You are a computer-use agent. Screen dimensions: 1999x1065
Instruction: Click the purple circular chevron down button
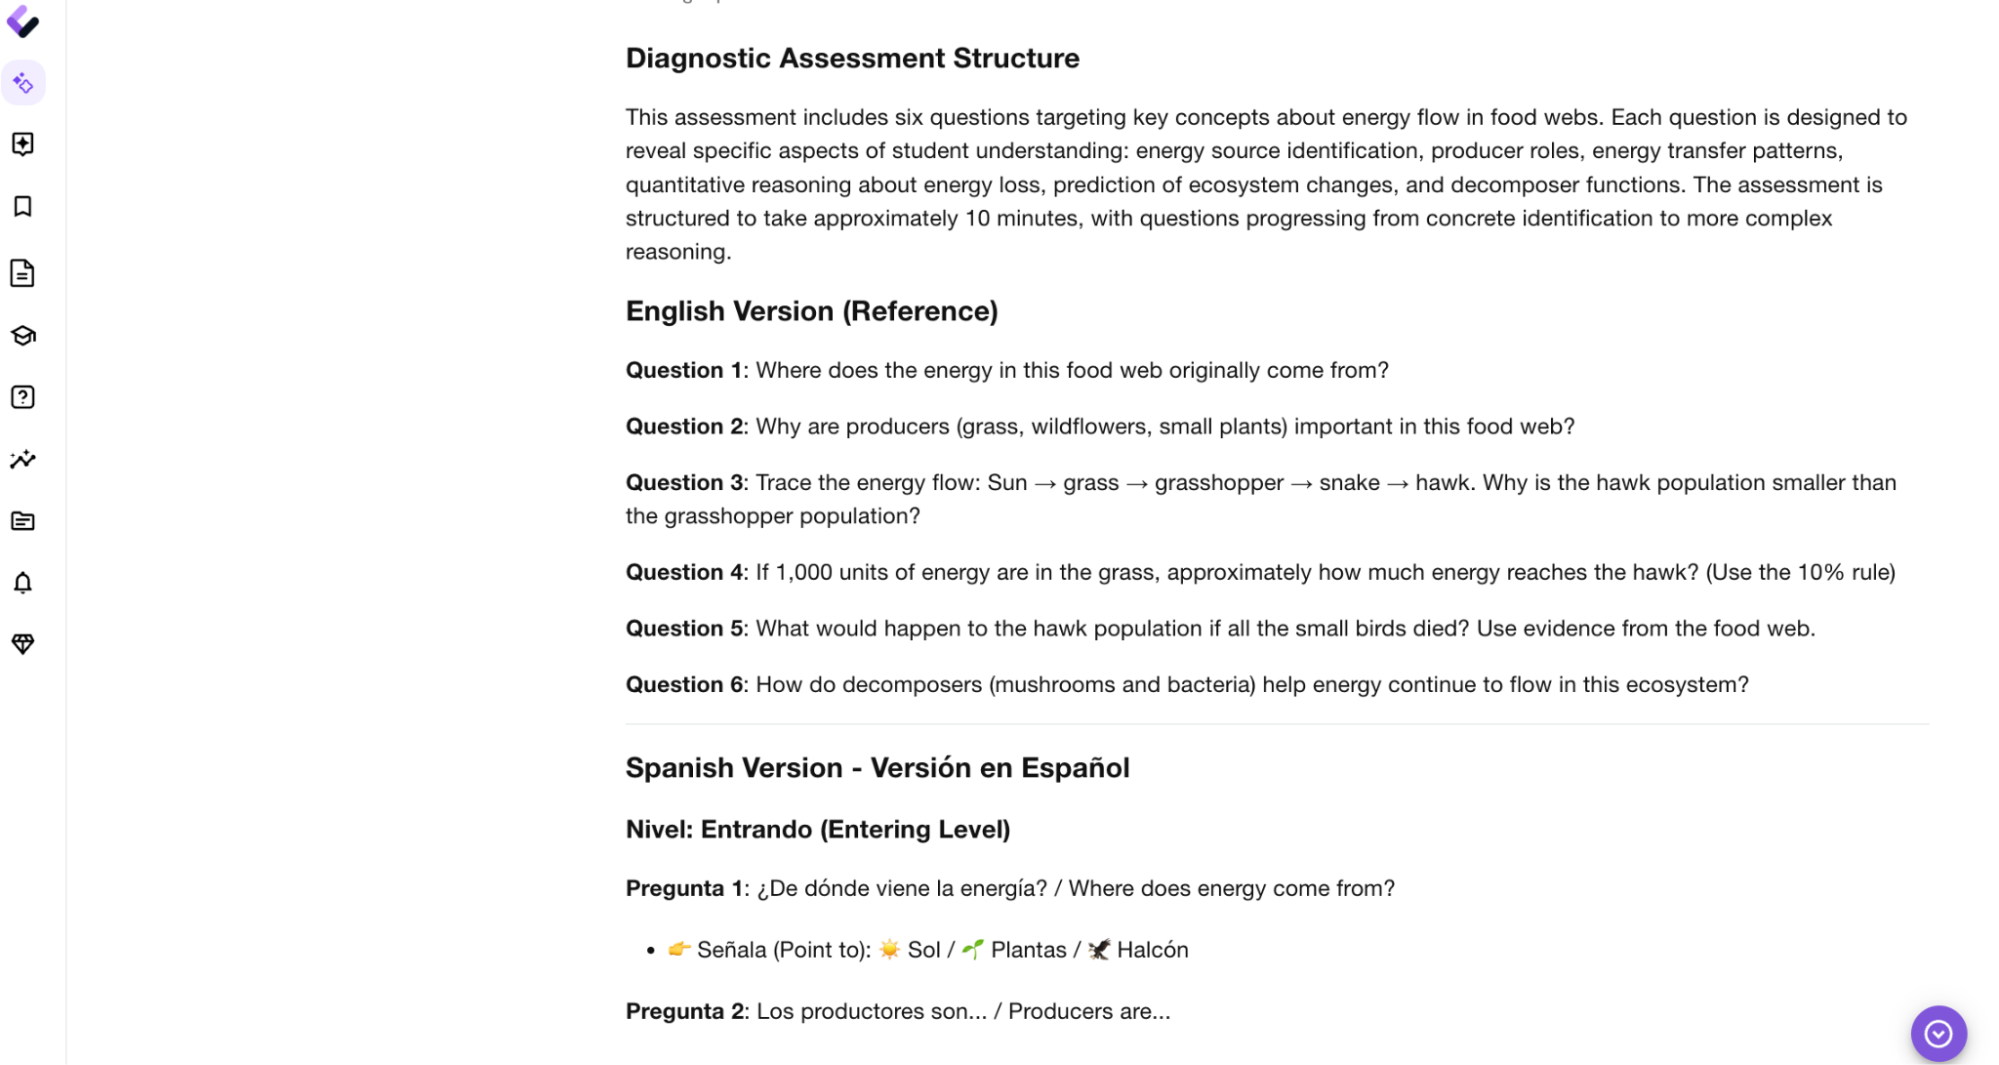click(1938, 1033)
